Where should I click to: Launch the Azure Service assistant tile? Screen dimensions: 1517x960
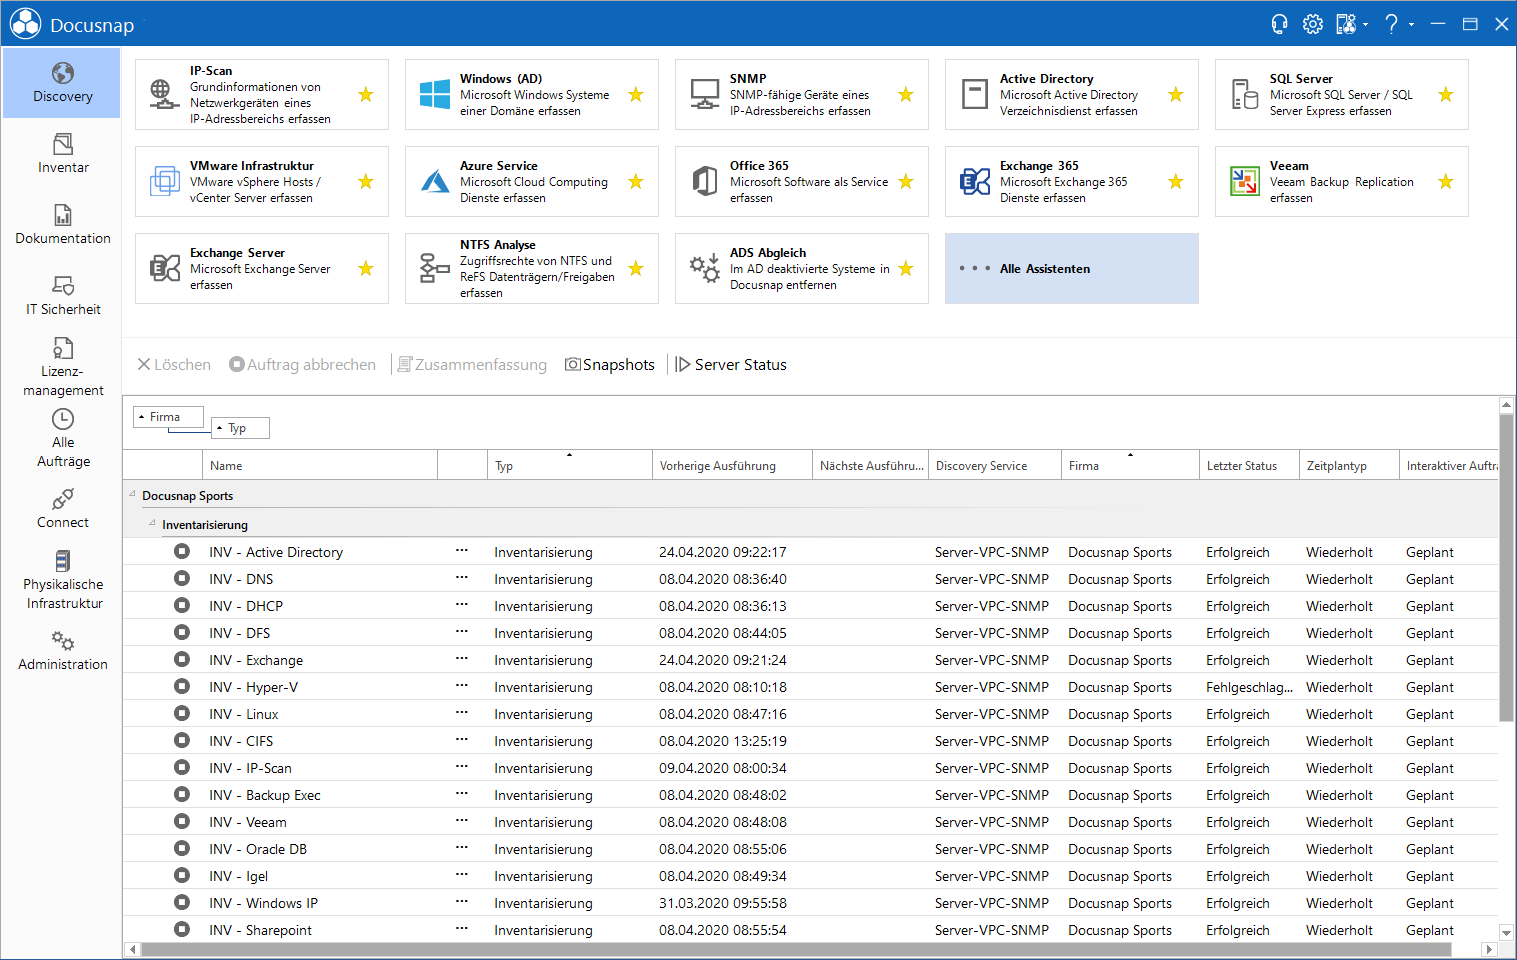pos(532,182)
